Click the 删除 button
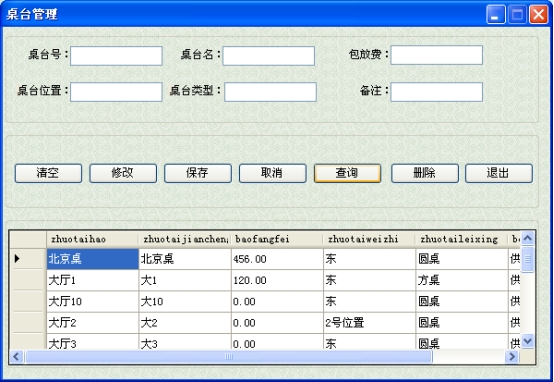This screenshot has height=382, width=554. point(425,173)
